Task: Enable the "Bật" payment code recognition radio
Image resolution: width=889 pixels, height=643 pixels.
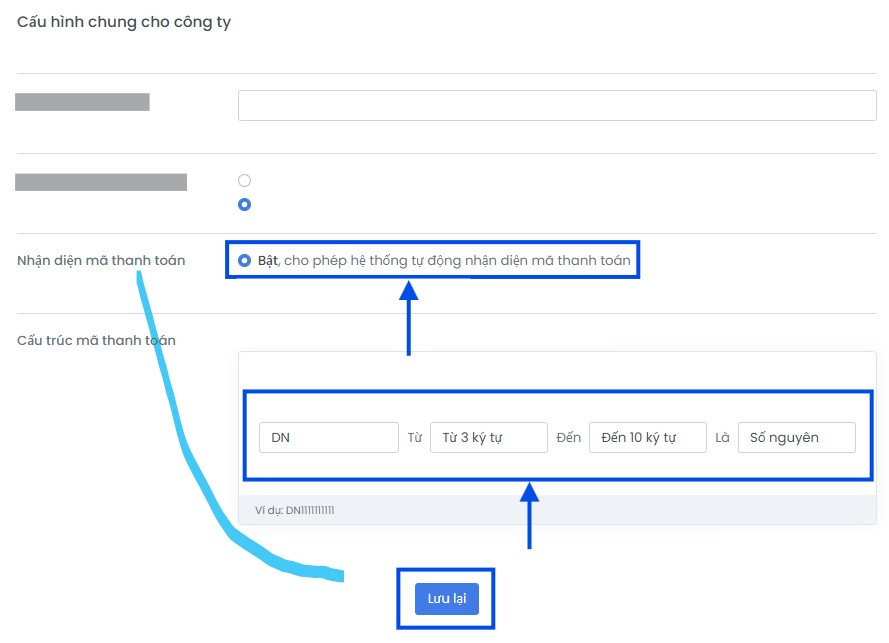Action: 244,261
